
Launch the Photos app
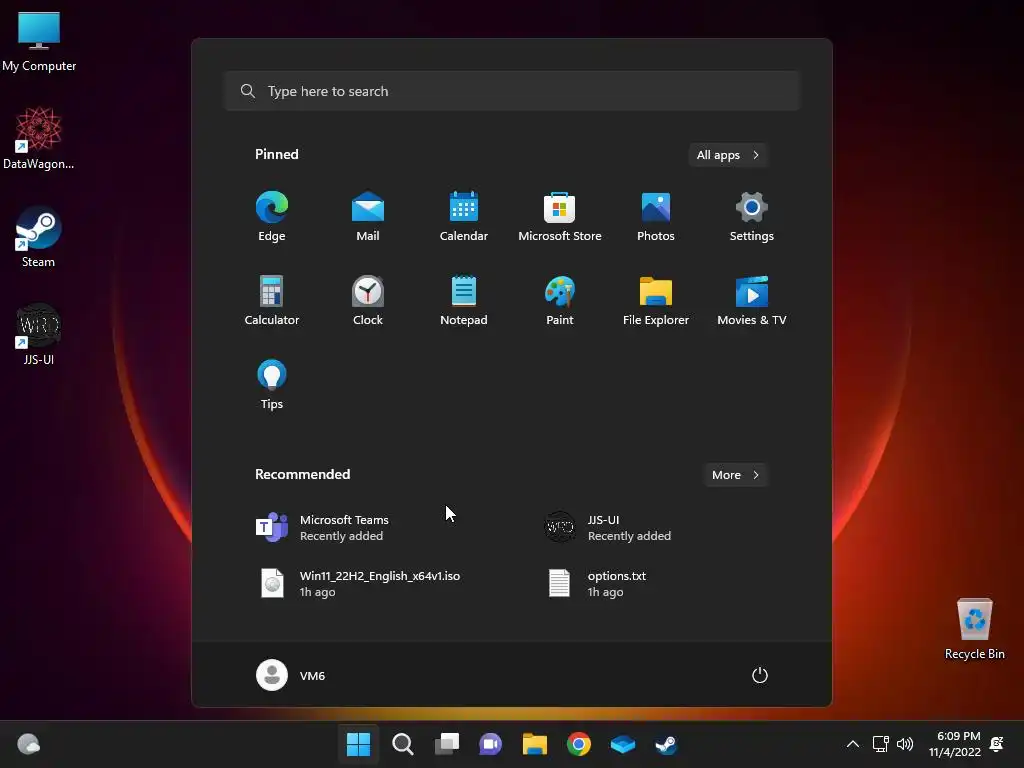656,217
